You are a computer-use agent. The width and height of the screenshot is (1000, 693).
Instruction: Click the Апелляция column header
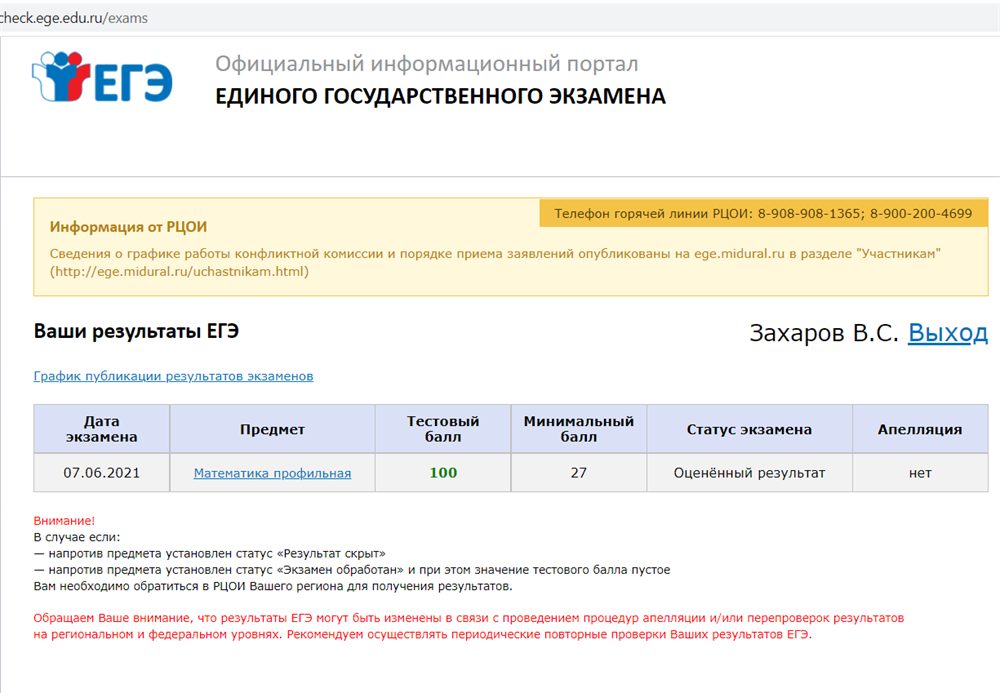919,429
